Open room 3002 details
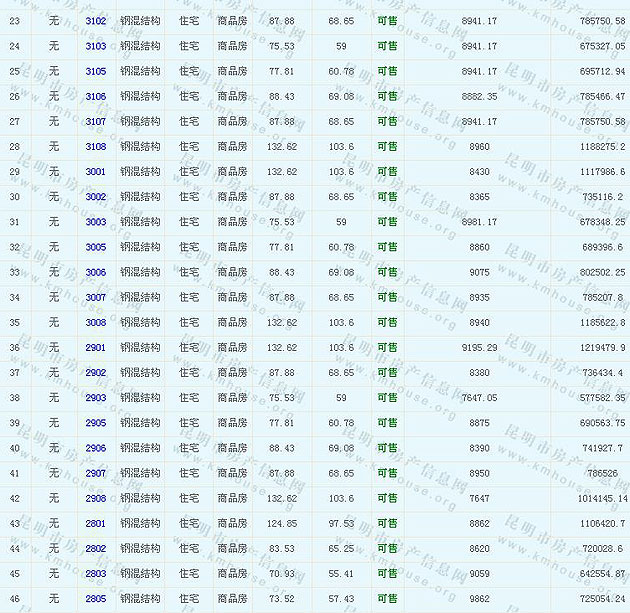This screenshot has width=630, height=613. pyautogui.click(x=96, y=197)
